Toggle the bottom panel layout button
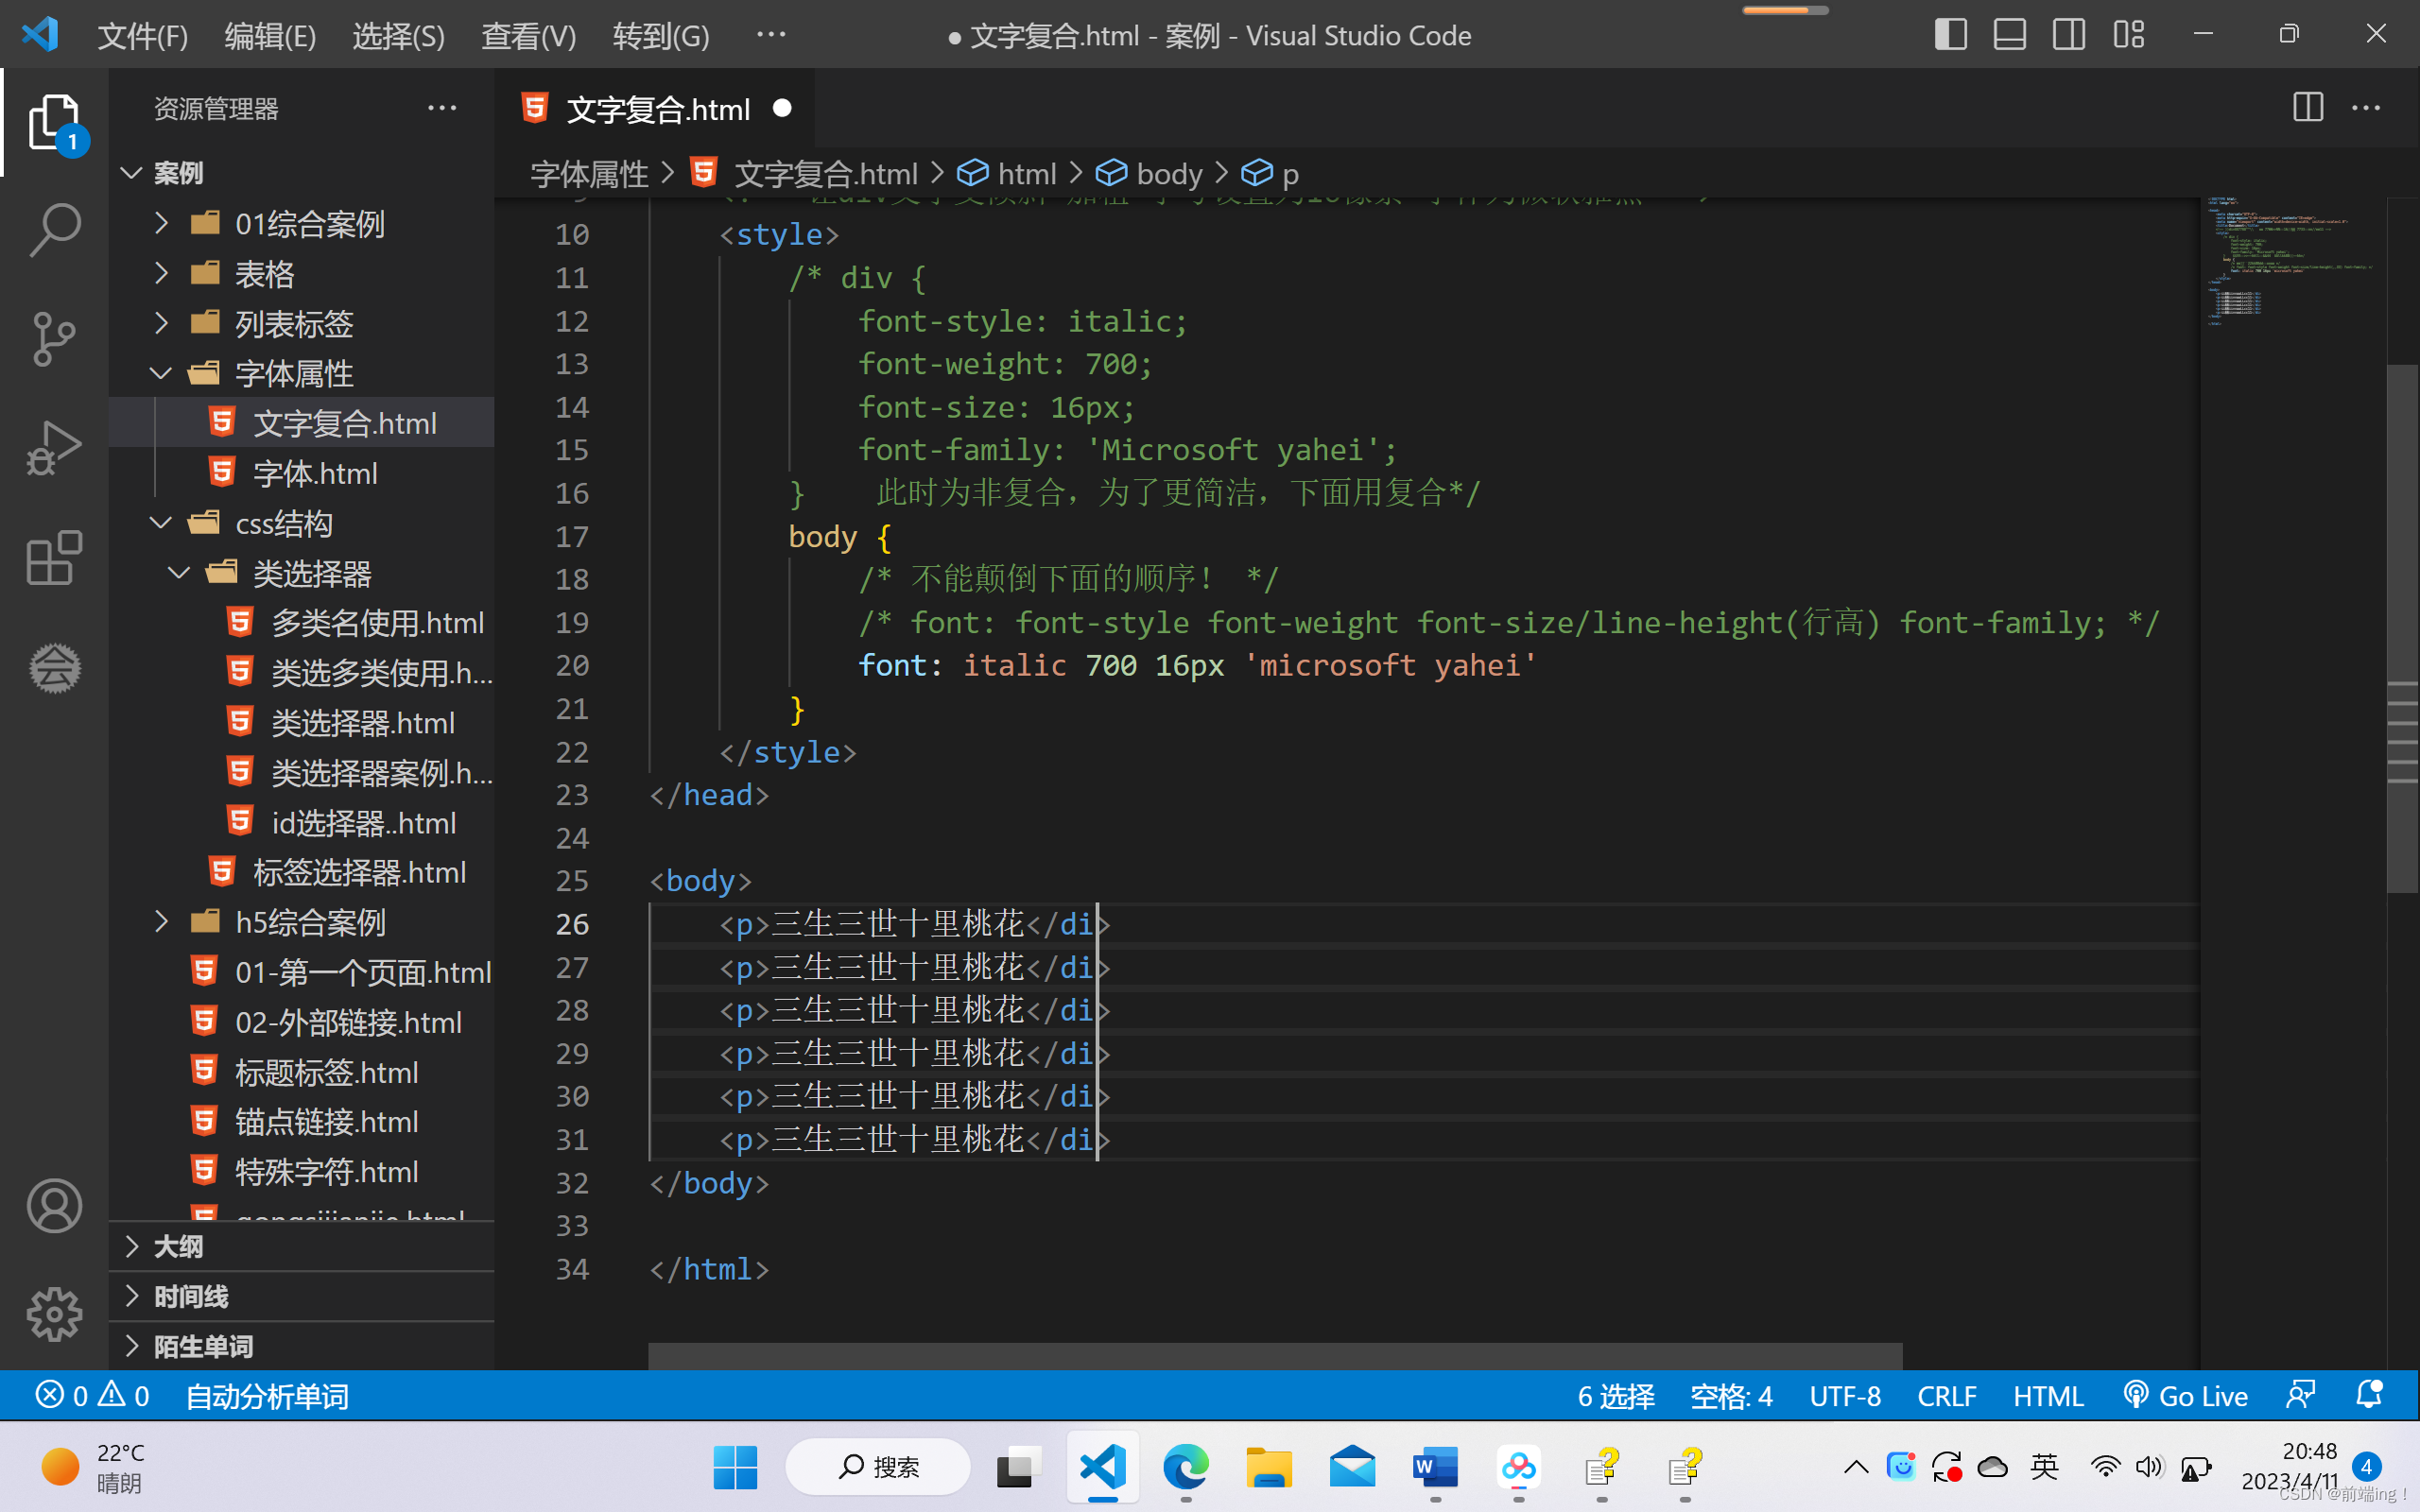 (x=2009, y=35)
